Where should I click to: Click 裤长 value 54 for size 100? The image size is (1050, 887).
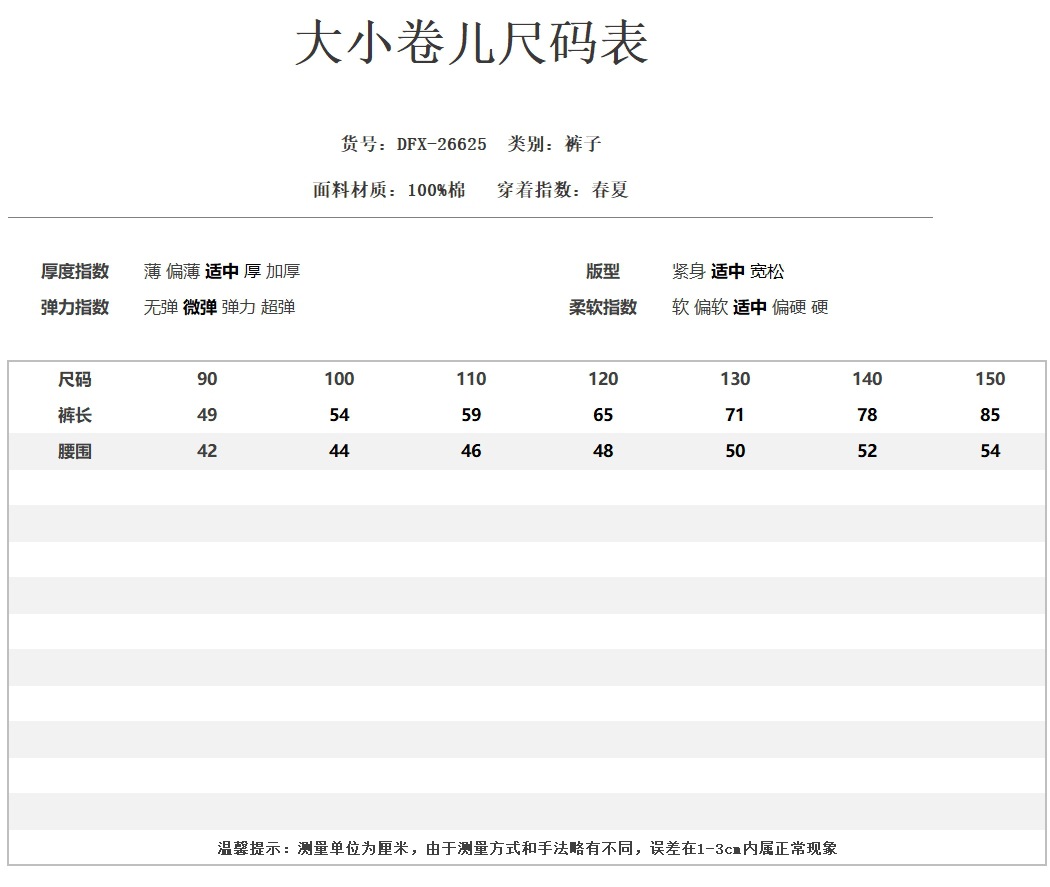[340, 415]
